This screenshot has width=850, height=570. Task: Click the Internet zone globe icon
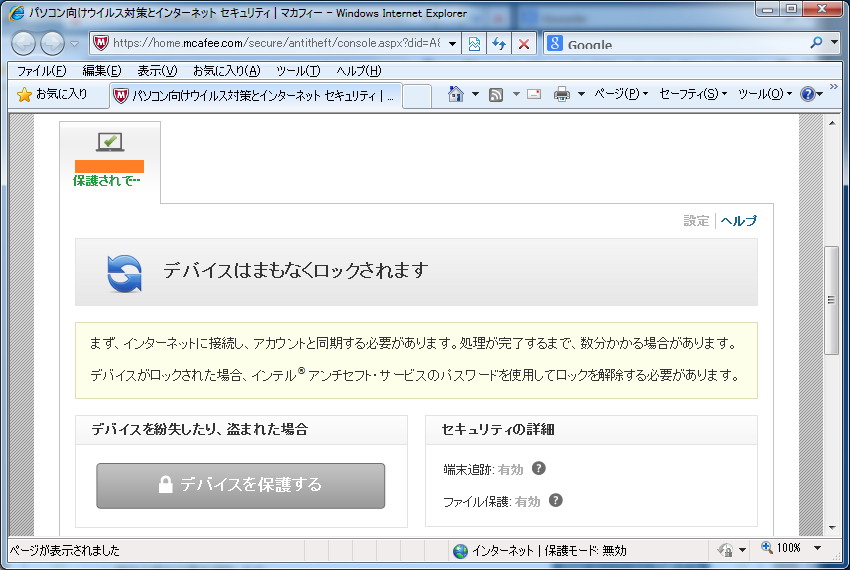click(460, 551)
